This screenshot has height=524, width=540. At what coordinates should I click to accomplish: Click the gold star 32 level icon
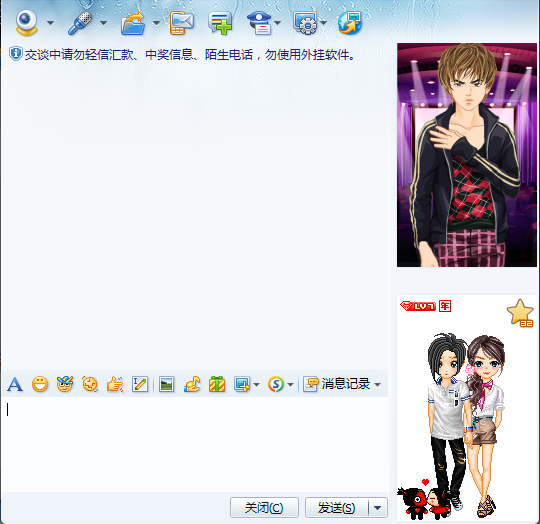click(520, 313)
